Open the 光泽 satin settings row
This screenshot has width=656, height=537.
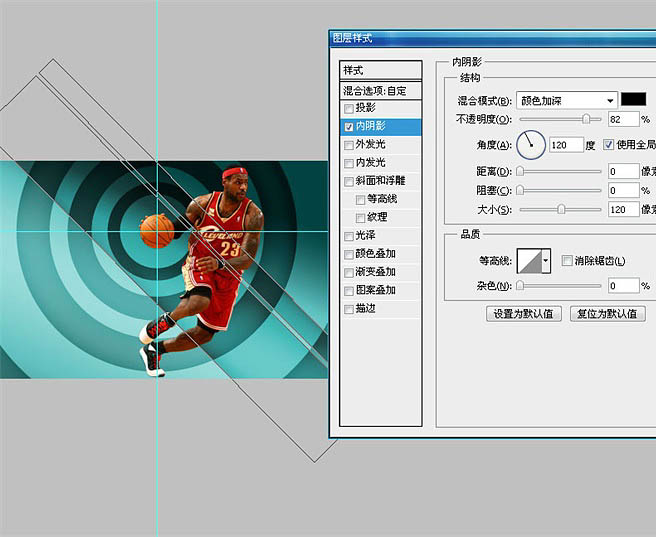380,236
